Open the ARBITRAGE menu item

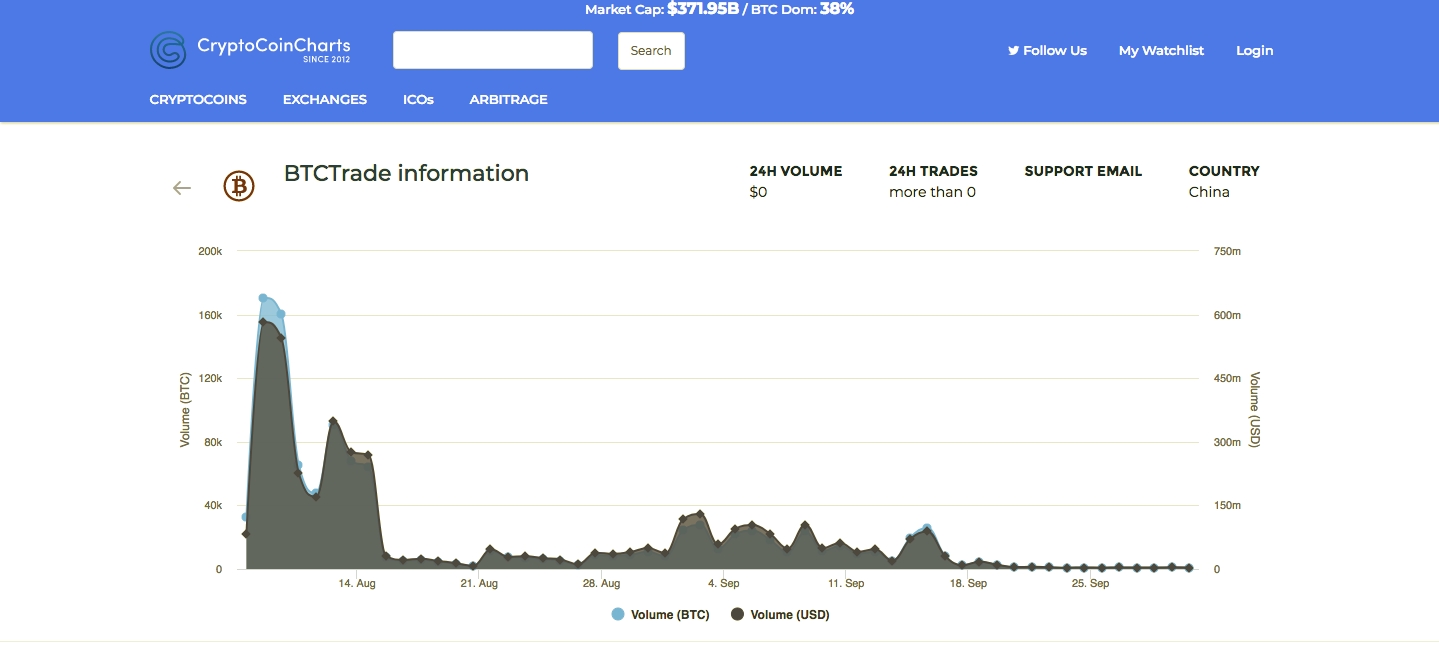[509, 99]
